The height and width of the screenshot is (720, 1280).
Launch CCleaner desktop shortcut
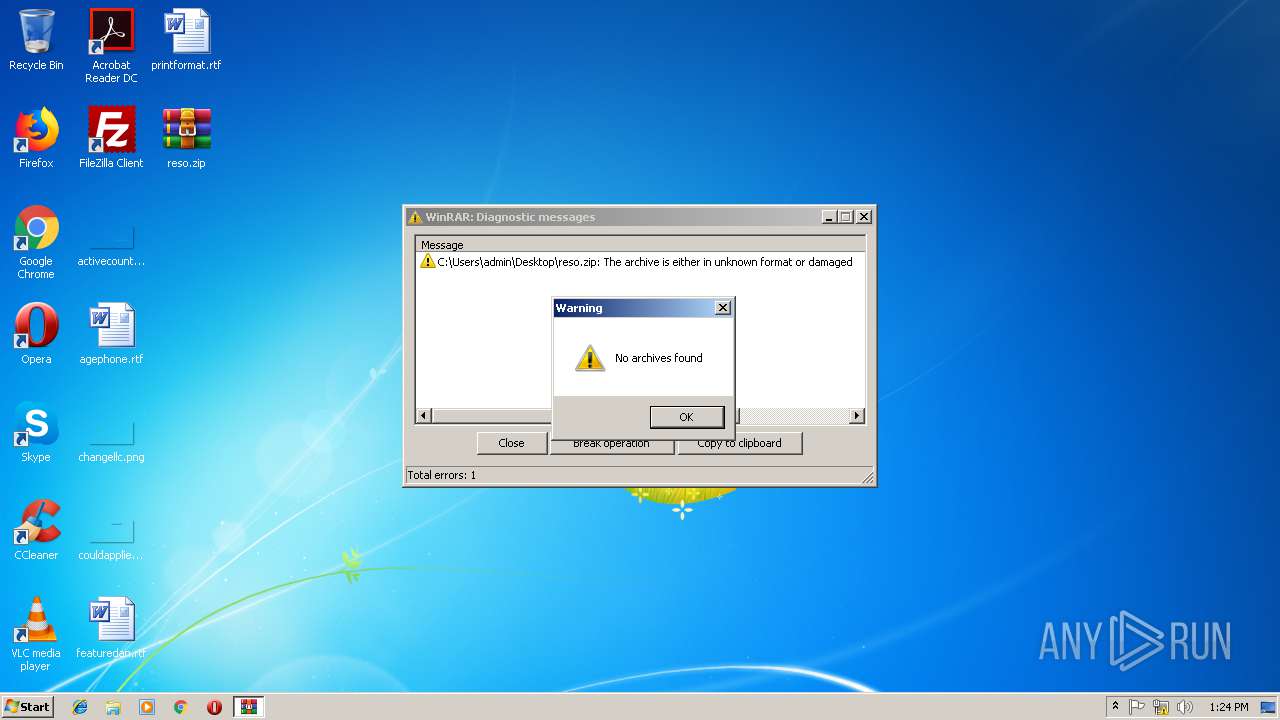click(x=36, y=530)
